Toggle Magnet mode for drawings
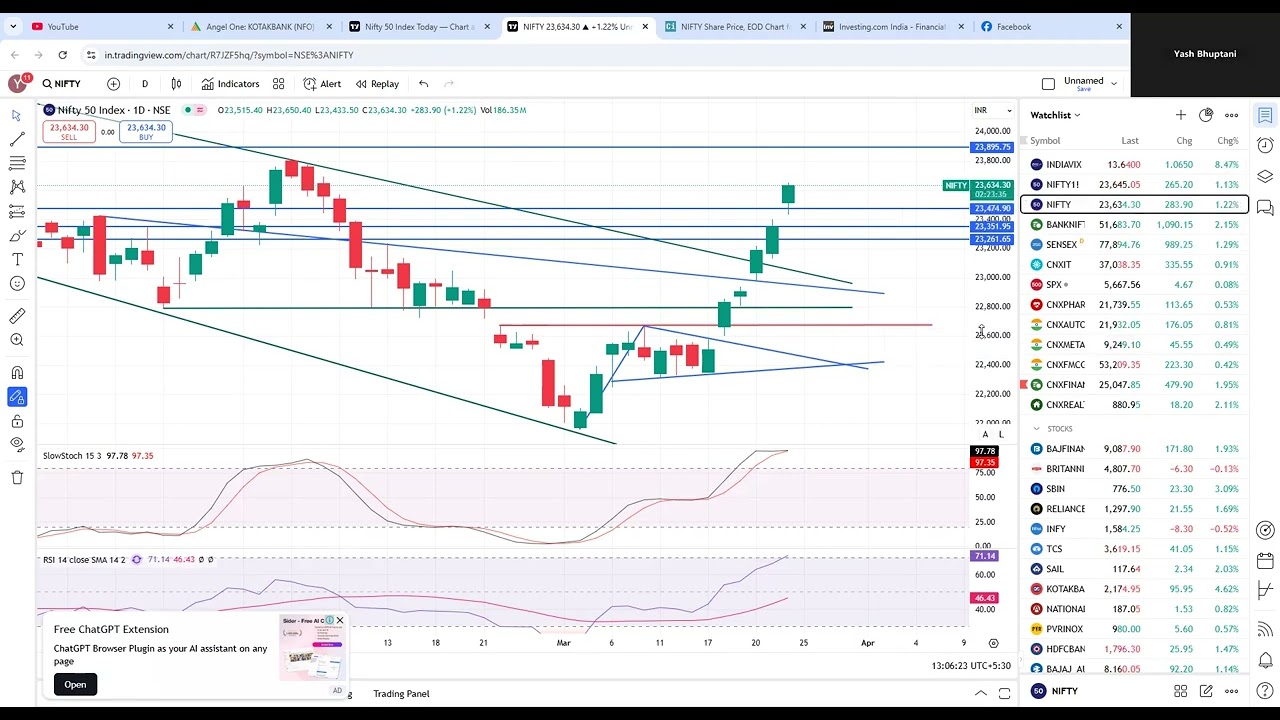This screenshot has height=720, width=1280. [17, 373]
